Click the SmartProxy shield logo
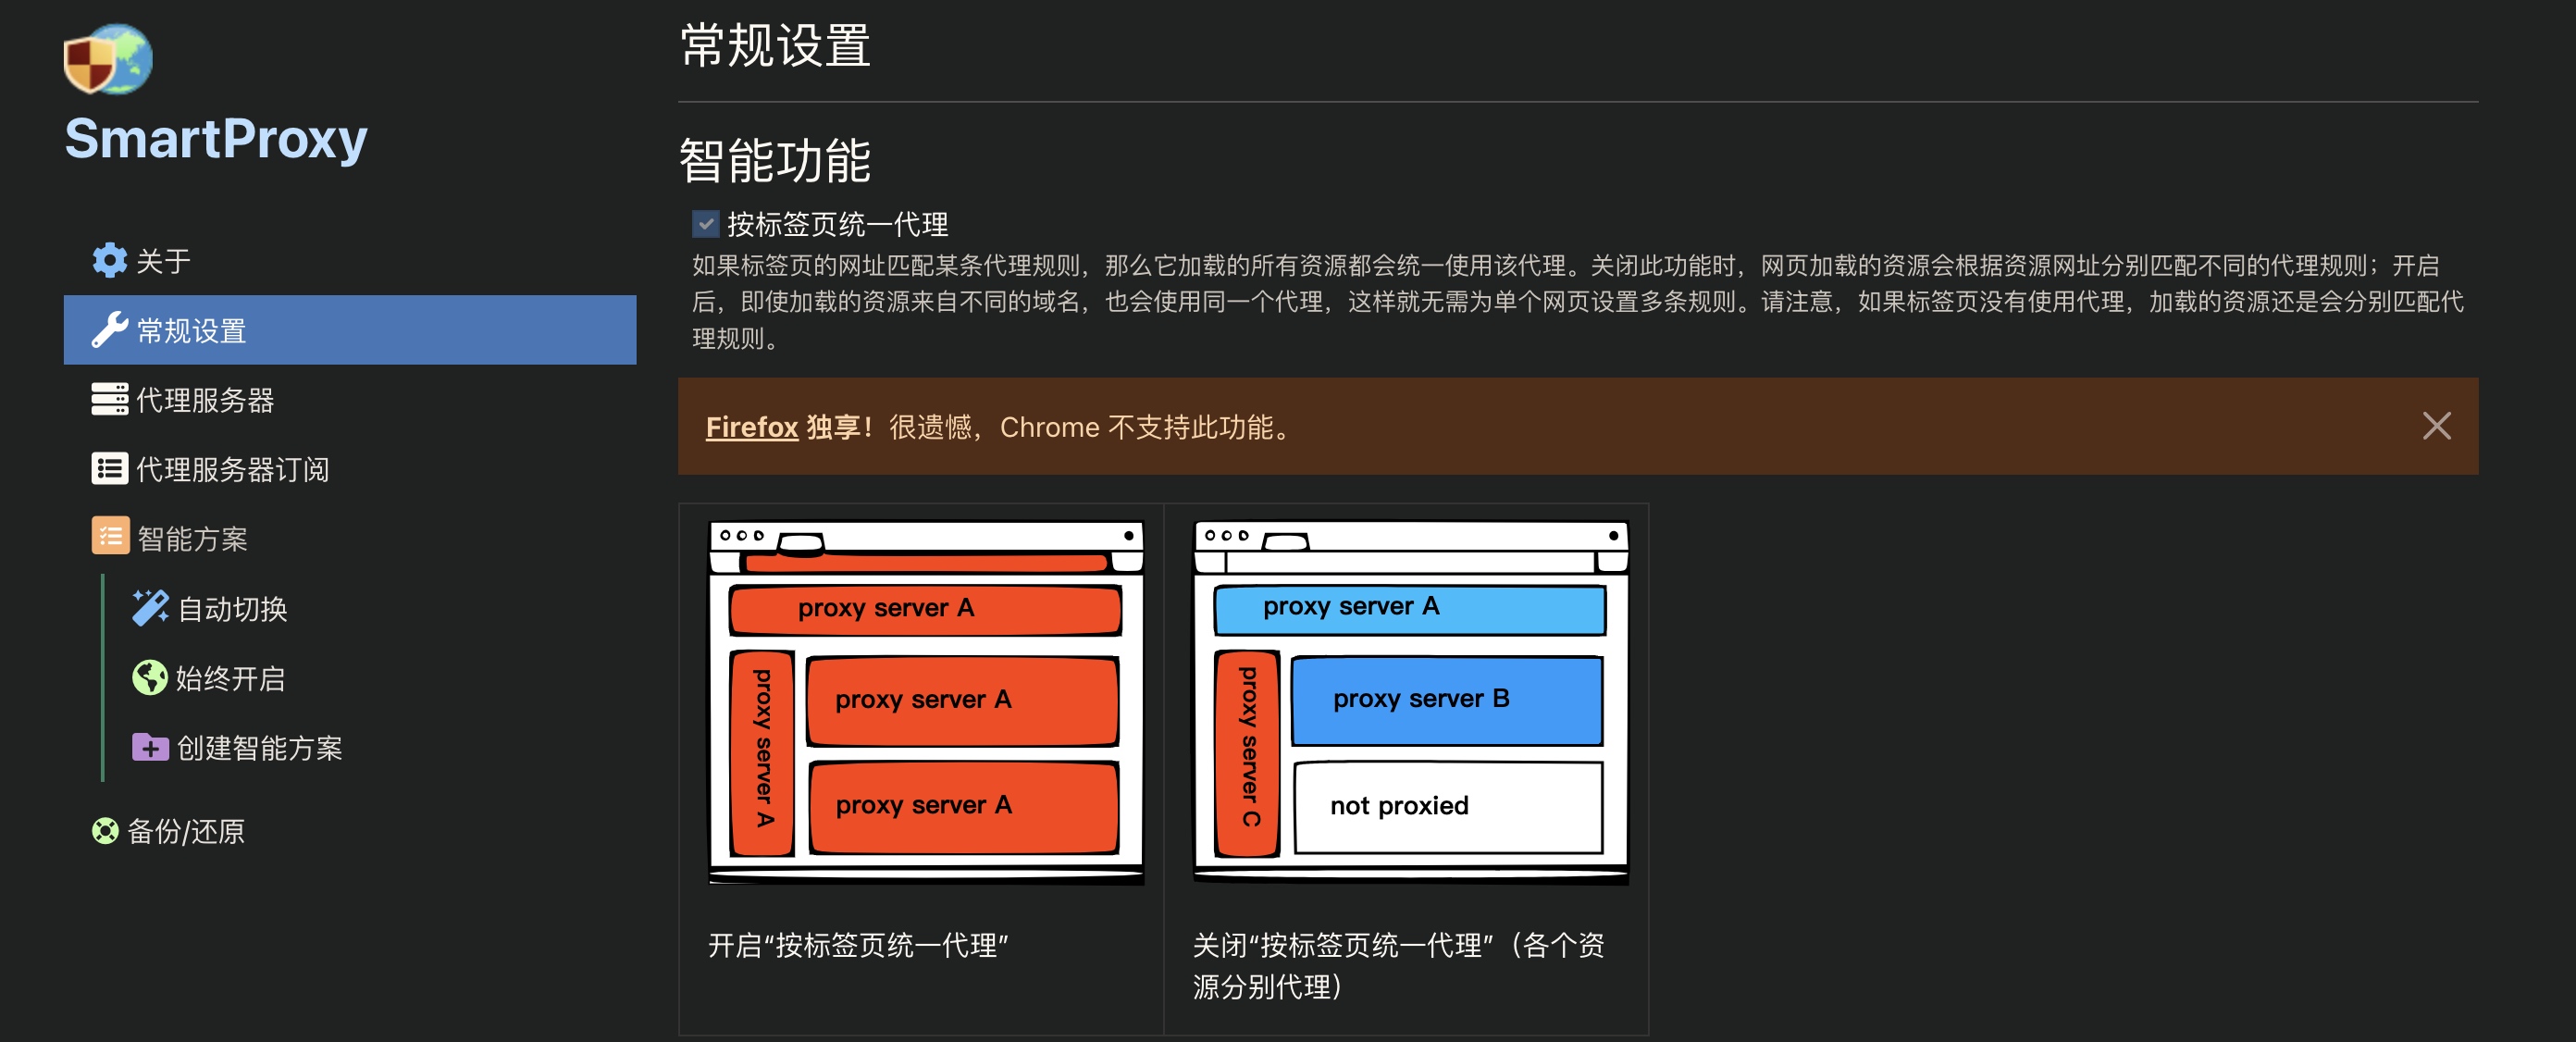2576x1042 pixels. pyautogui.click(x=107, y=58)
